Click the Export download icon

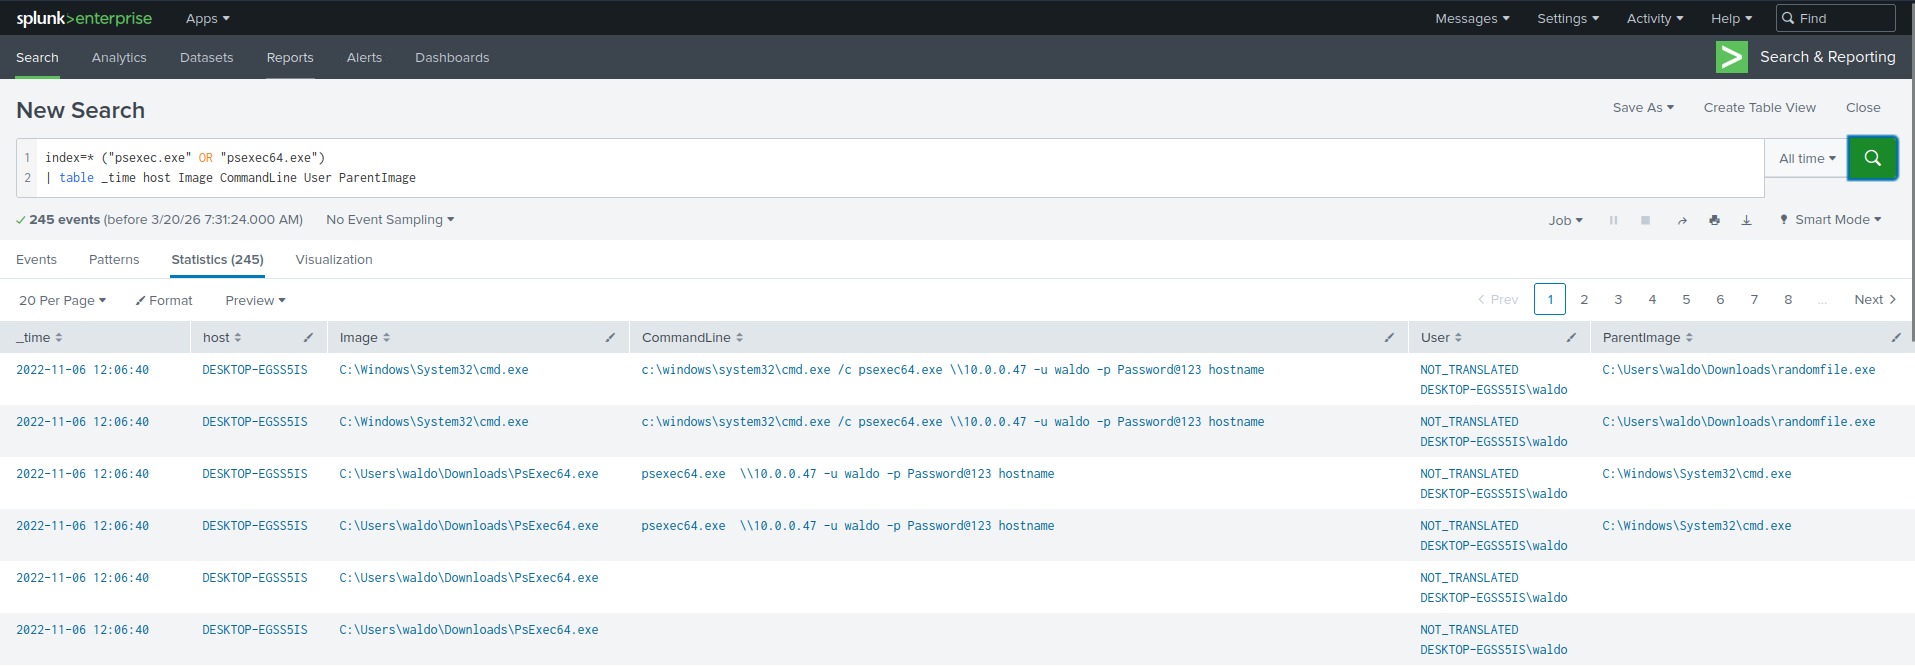pyautogui.click(x=1746, y=220)
